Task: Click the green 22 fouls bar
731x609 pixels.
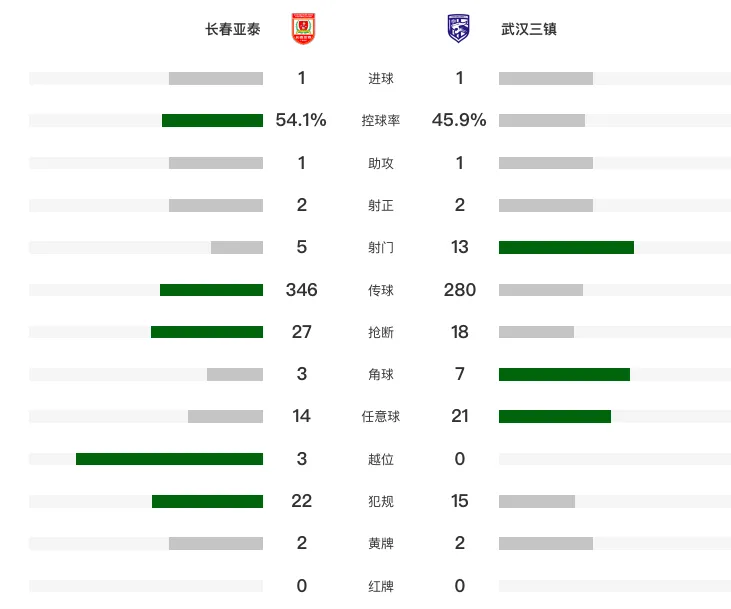Action: coord(207,501)
